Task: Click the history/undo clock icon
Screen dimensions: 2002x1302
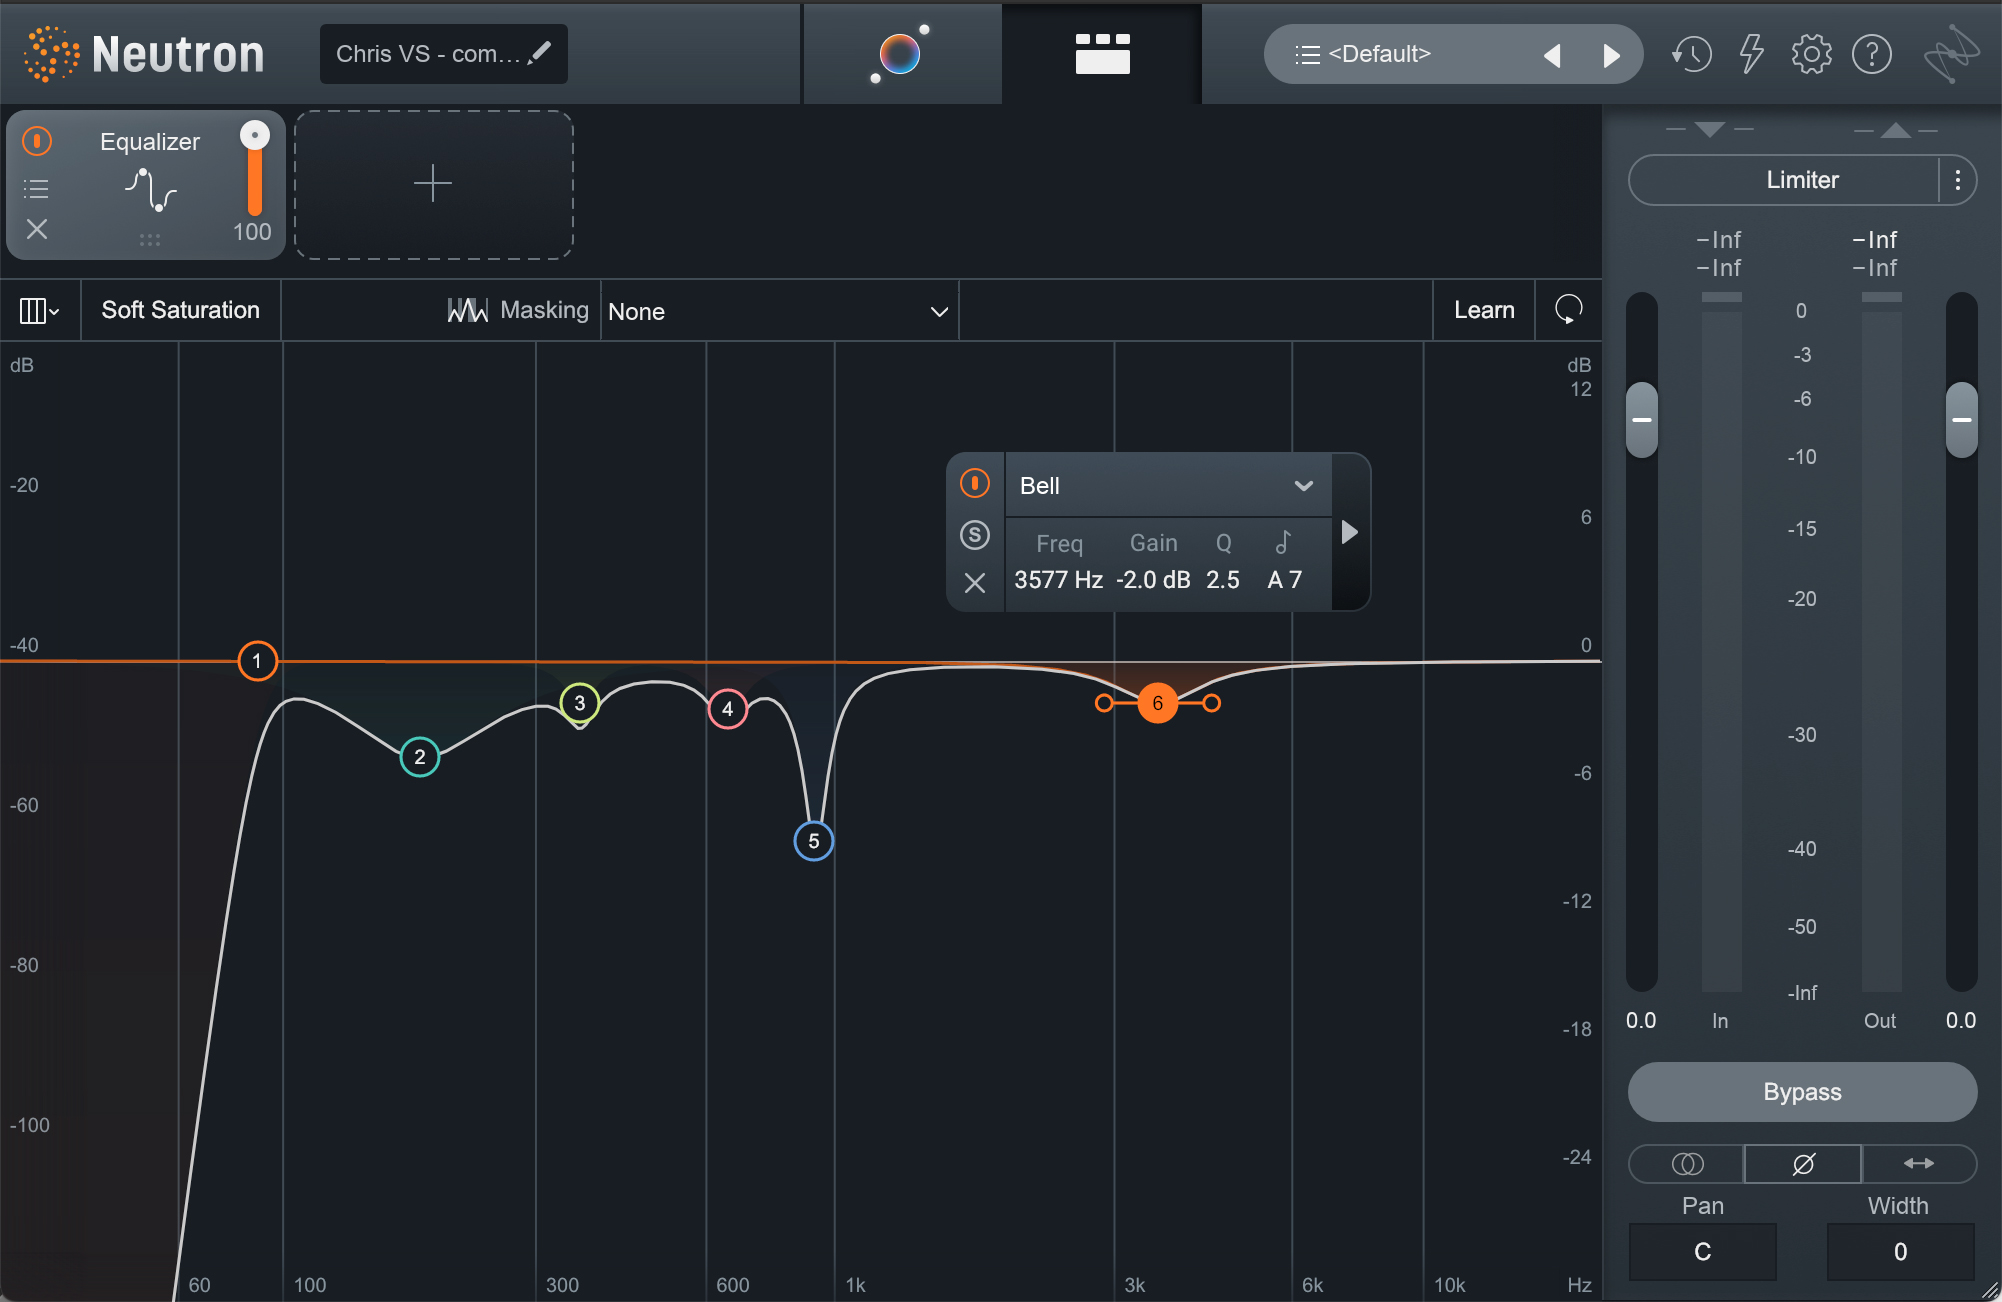Action: coord(1691,53)
